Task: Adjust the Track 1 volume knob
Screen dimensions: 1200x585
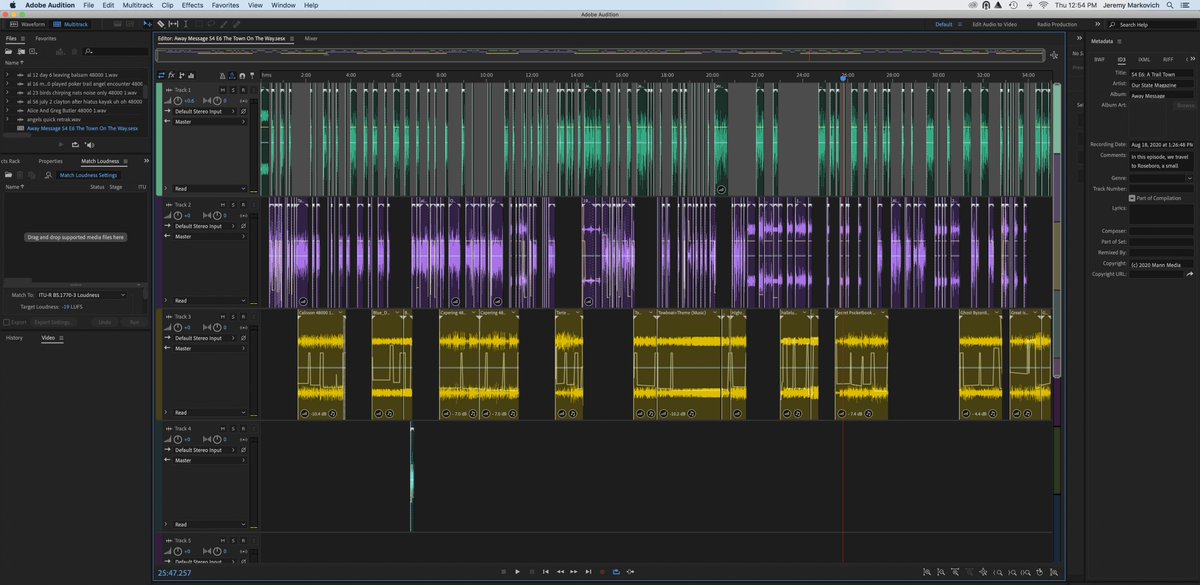Action: pos(178,100)
